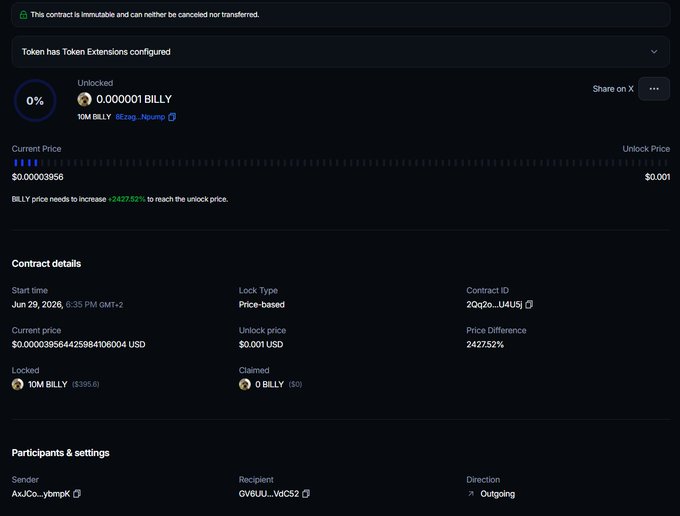Select the $0.001 unlock price under the bar

[x=657, y=177]
